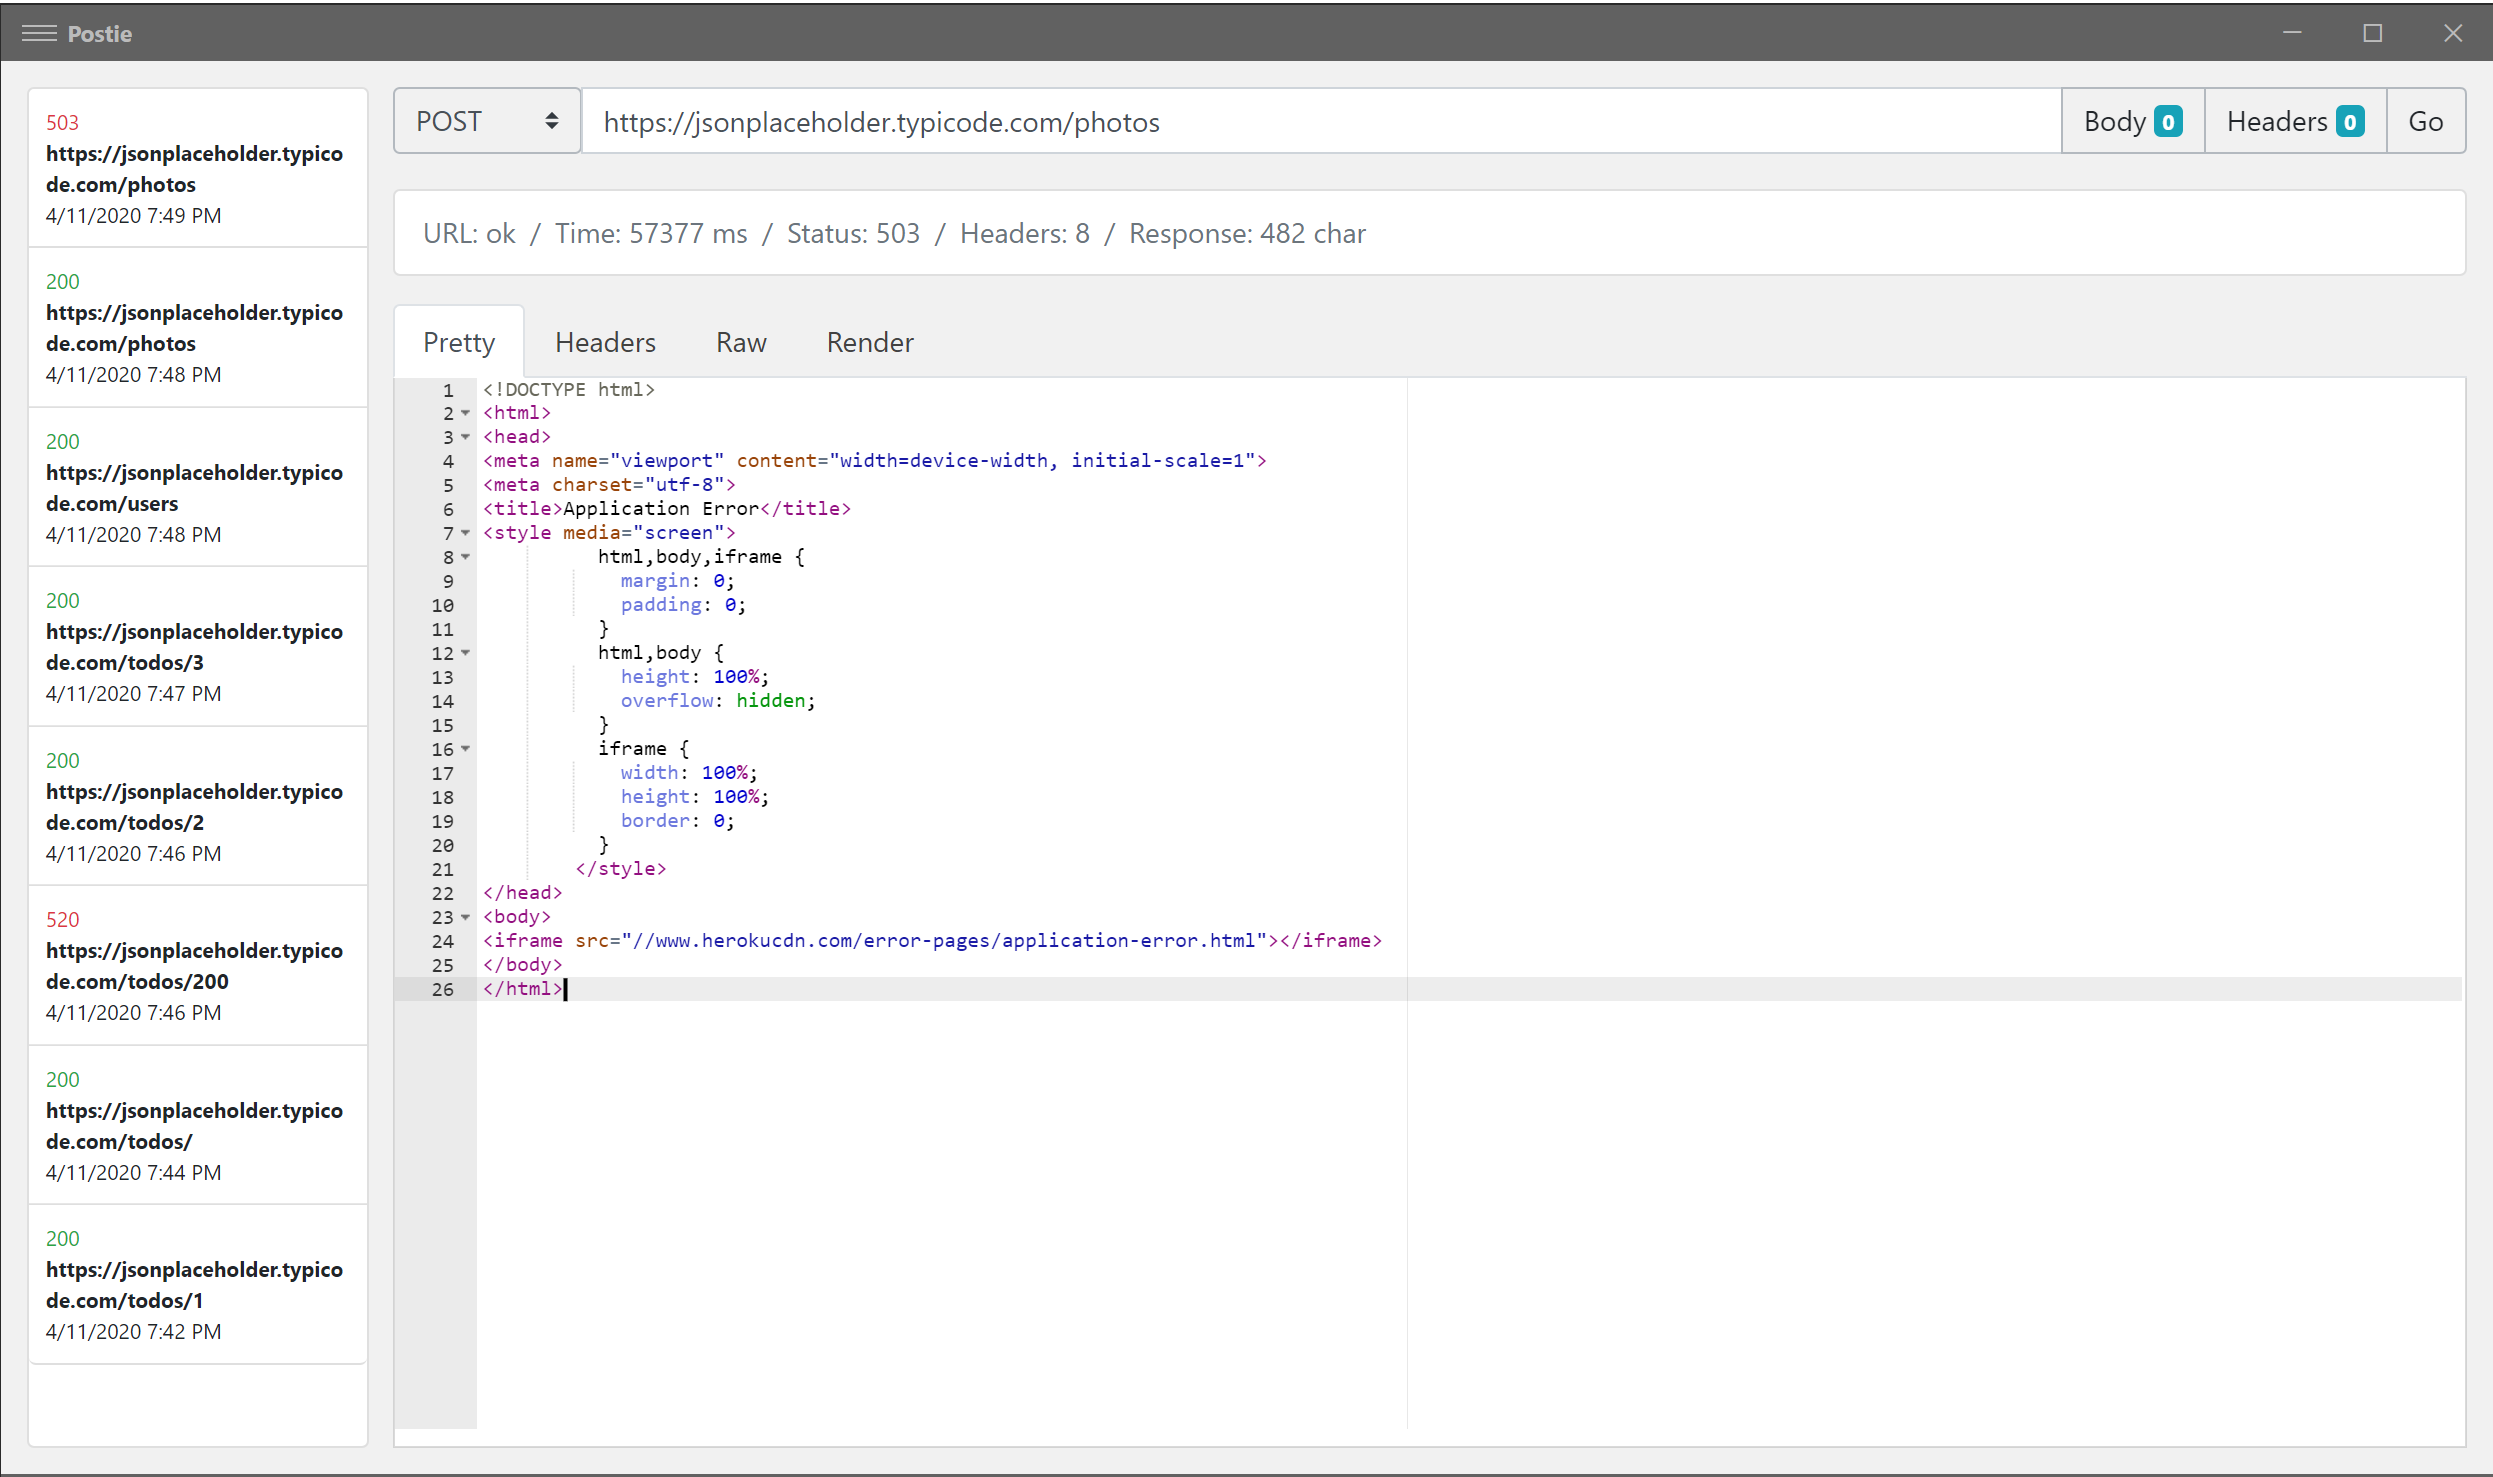This screenshot has height=1477, width=2493.
Task: Open the request Body editor button
Action: coord(2132,121)
